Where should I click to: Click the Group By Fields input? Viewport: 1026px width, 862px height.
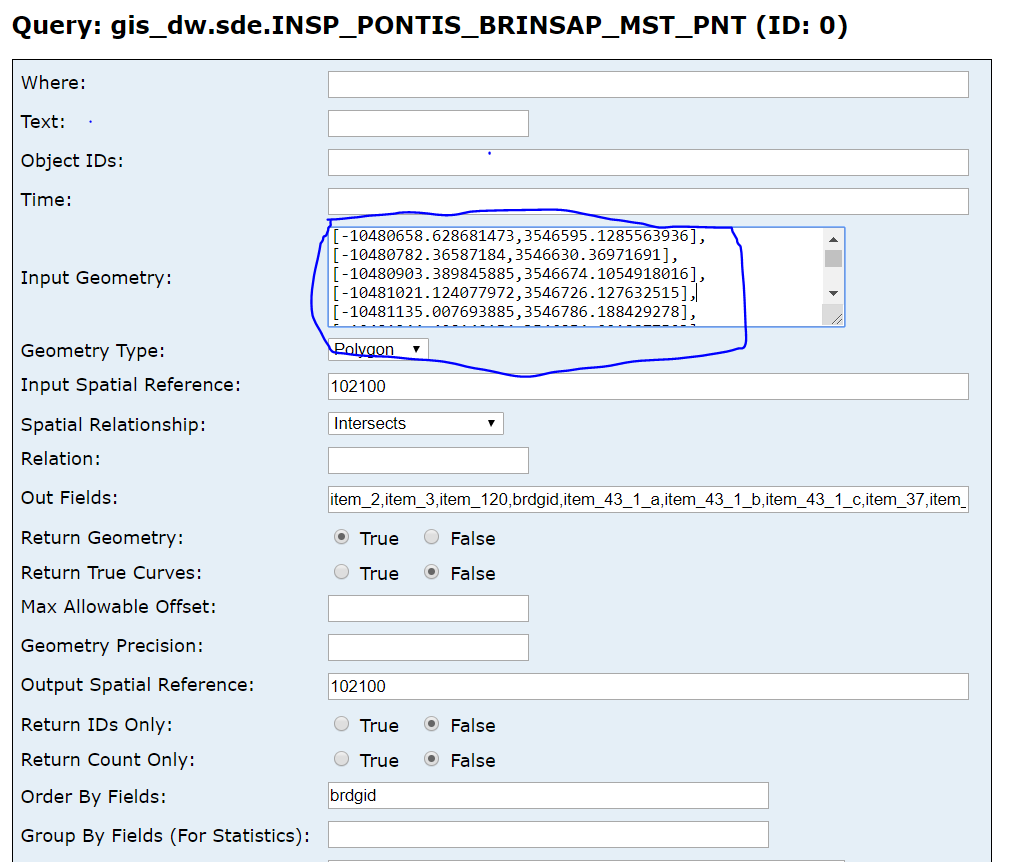coord(548,835)
